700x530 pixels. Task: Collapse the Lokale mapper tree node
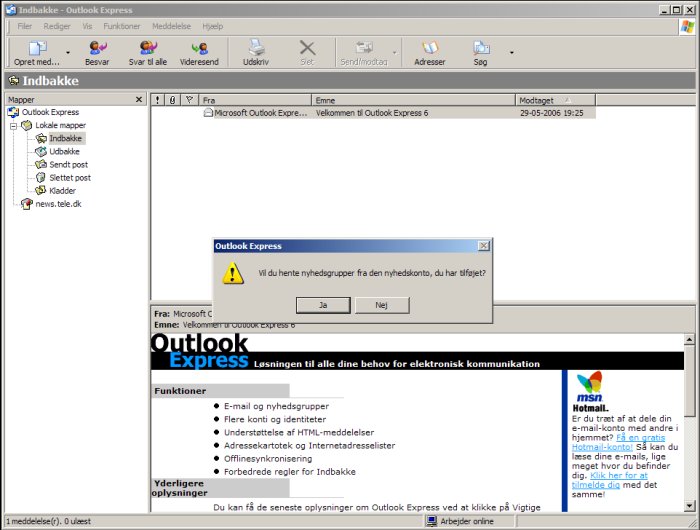13,125
